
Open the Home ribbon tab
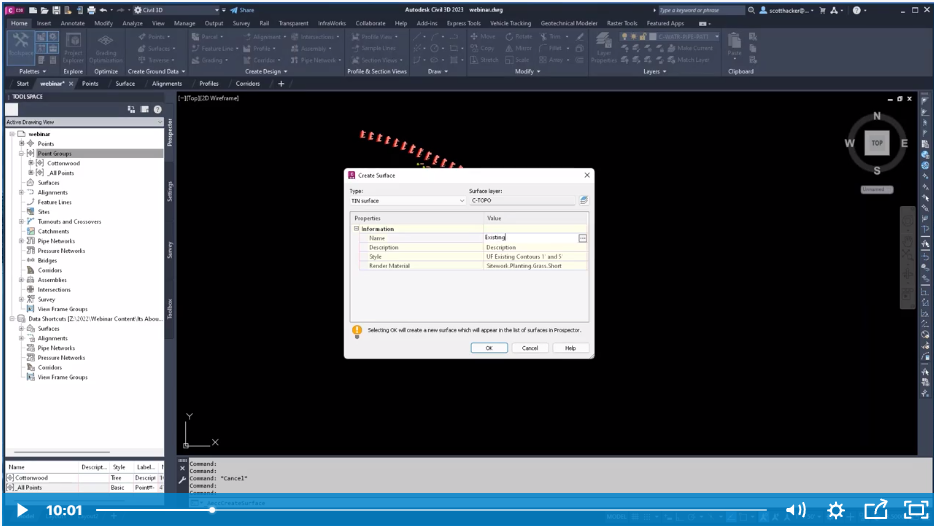pyautogui.click(x=19, y=23)
